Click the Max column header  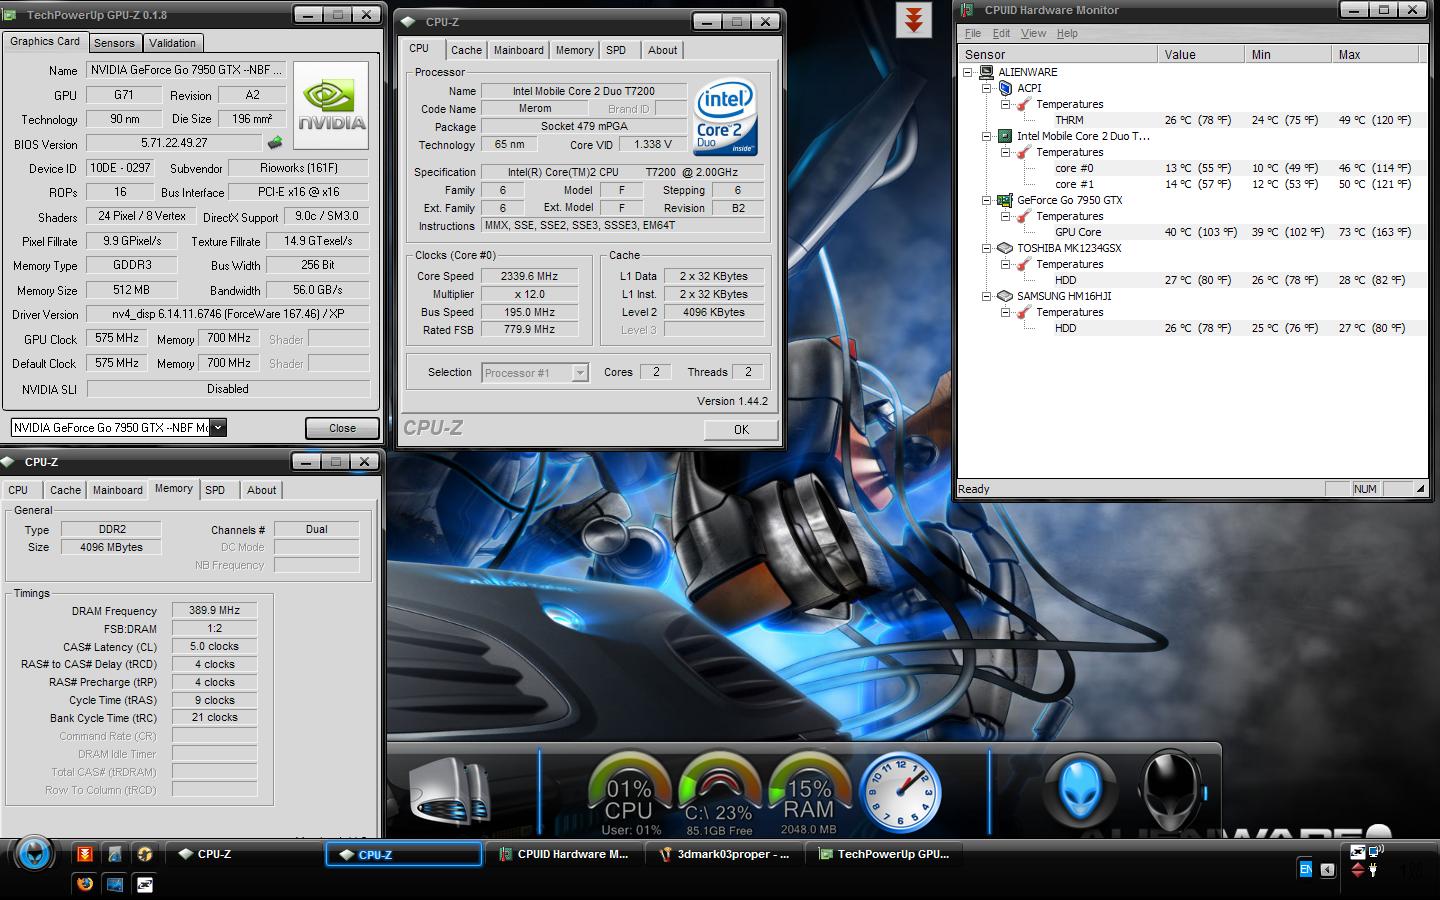[x=1375, y=55]
